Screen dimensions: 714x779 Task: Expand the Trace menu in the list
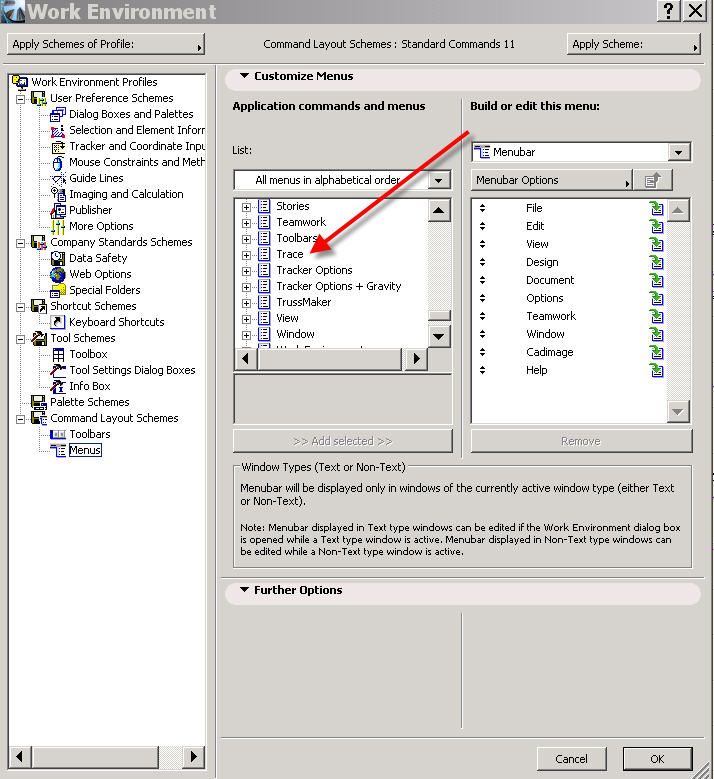click(x=246, y=255)
